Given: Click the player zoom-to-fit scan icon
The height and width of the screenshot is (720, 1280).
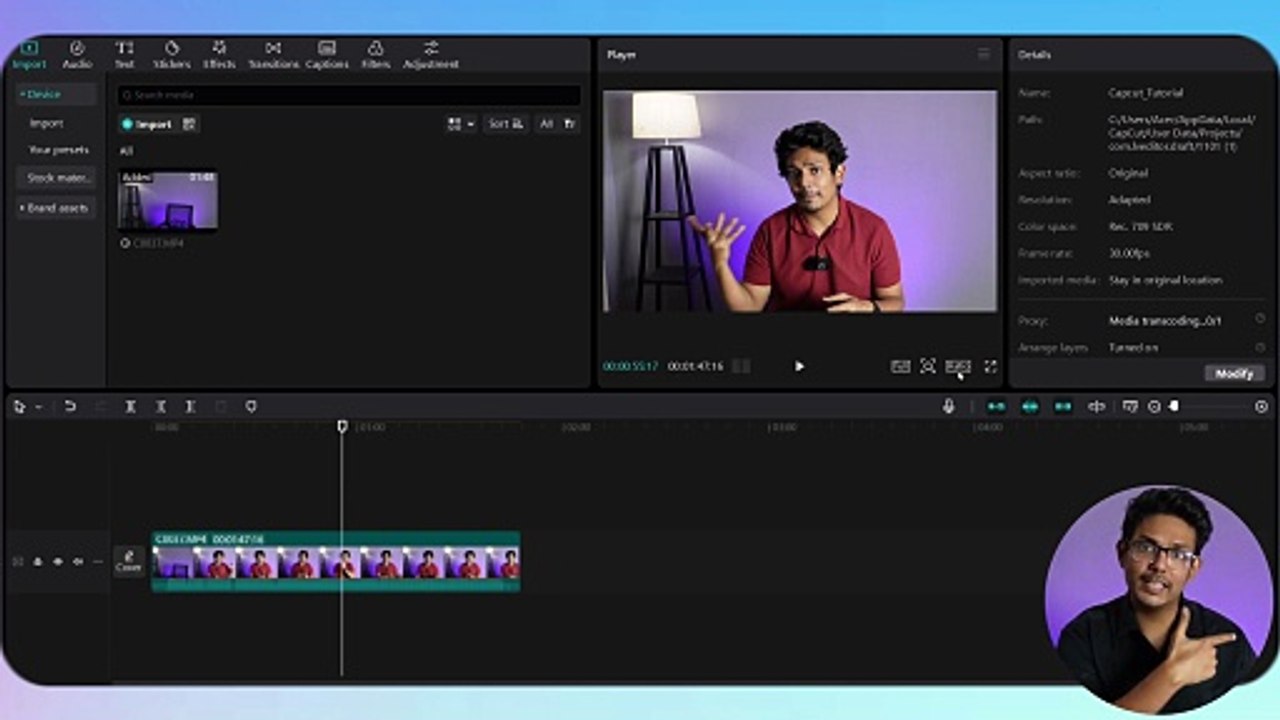Looking at the screenshot, I should tap(928, 367).
